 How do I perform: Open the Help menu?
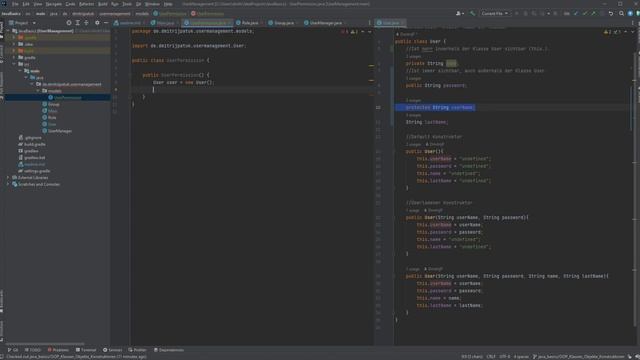168,4
